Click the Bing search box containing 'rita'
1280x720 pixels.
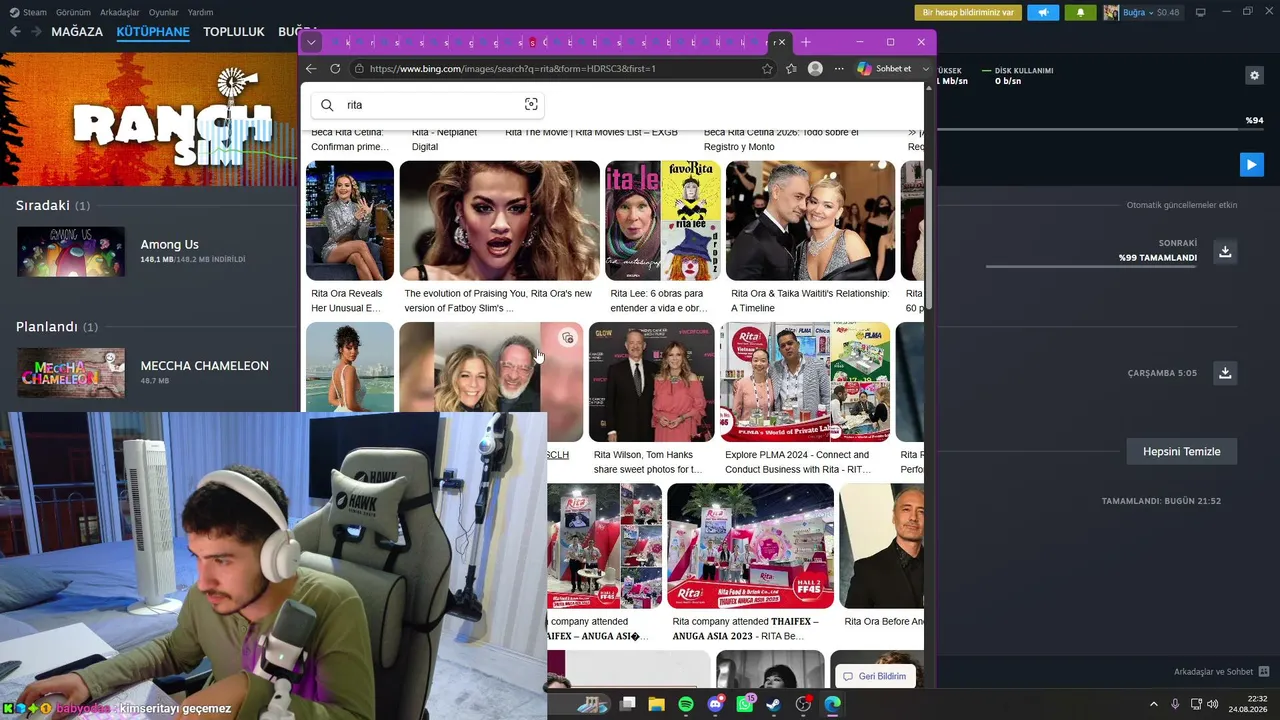click(x=430, y=104)
